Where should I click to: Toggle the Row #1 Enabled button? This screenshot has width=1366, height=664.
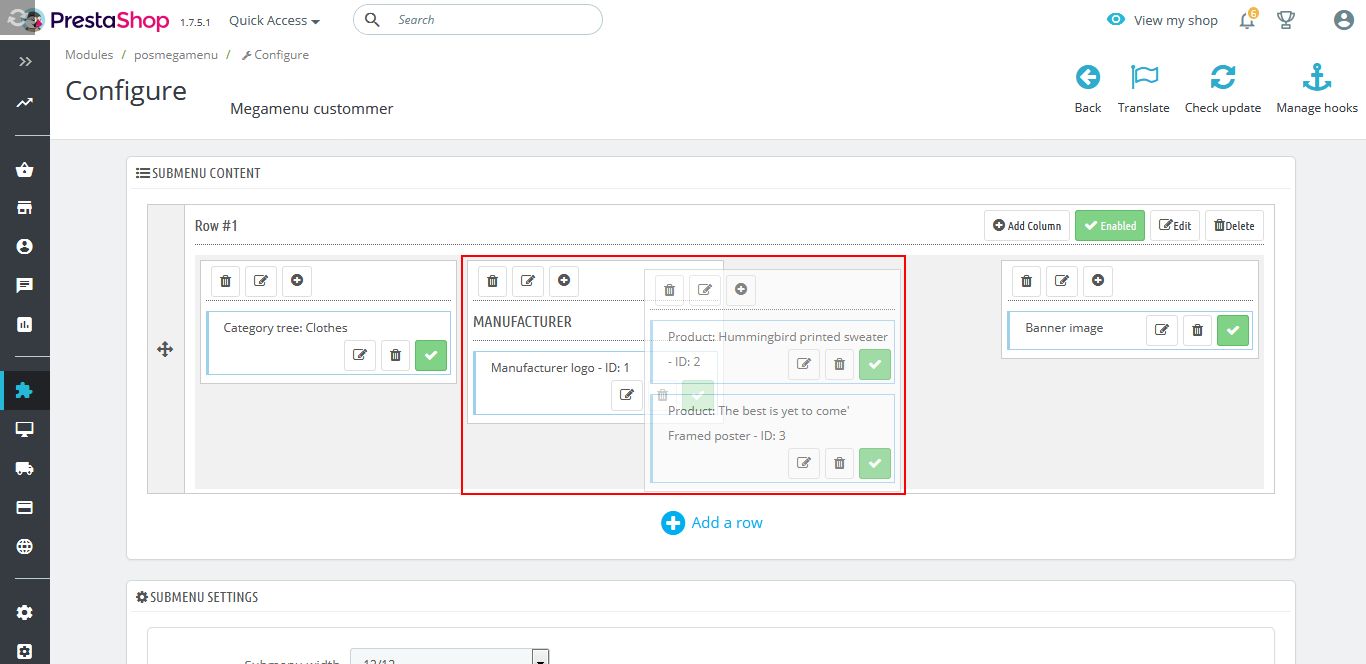[1109, 226]
